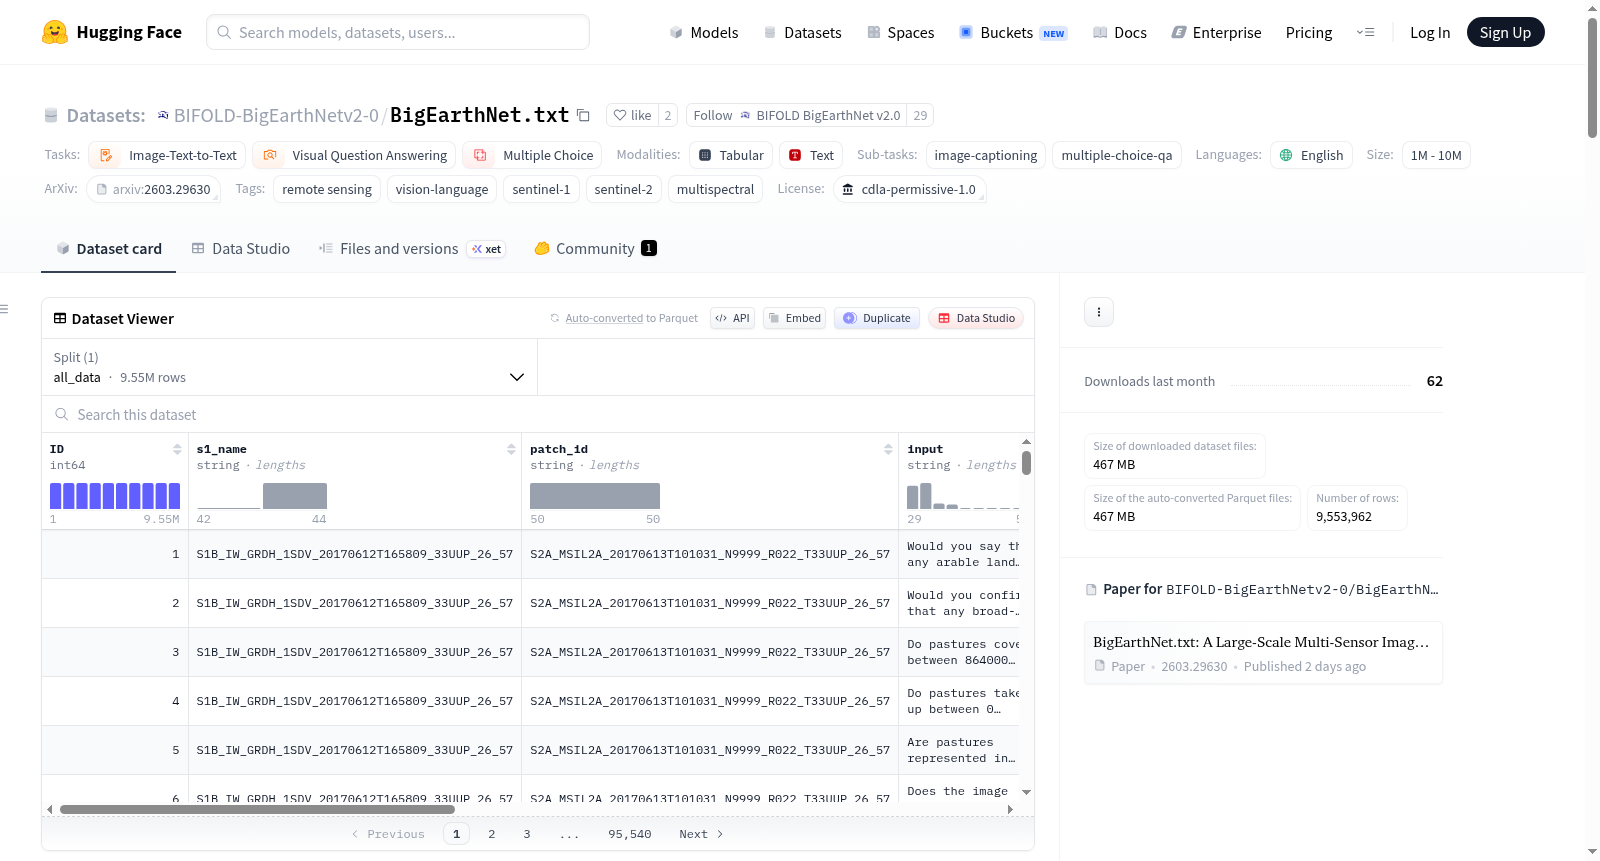Go to Next page of results
1600x861 pixels.
coord(701,834)
